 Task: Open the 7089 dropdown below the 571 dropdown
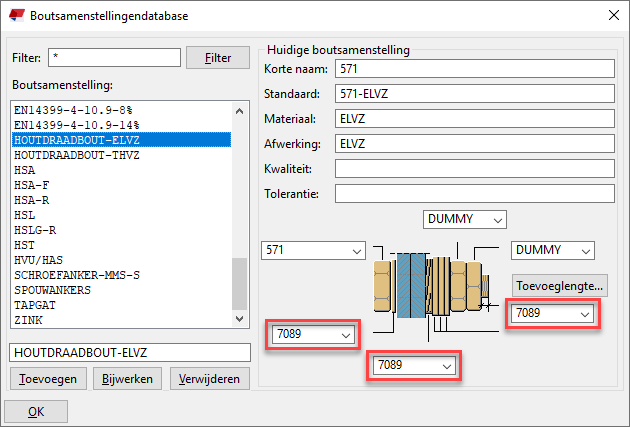(x=313, y=334)
